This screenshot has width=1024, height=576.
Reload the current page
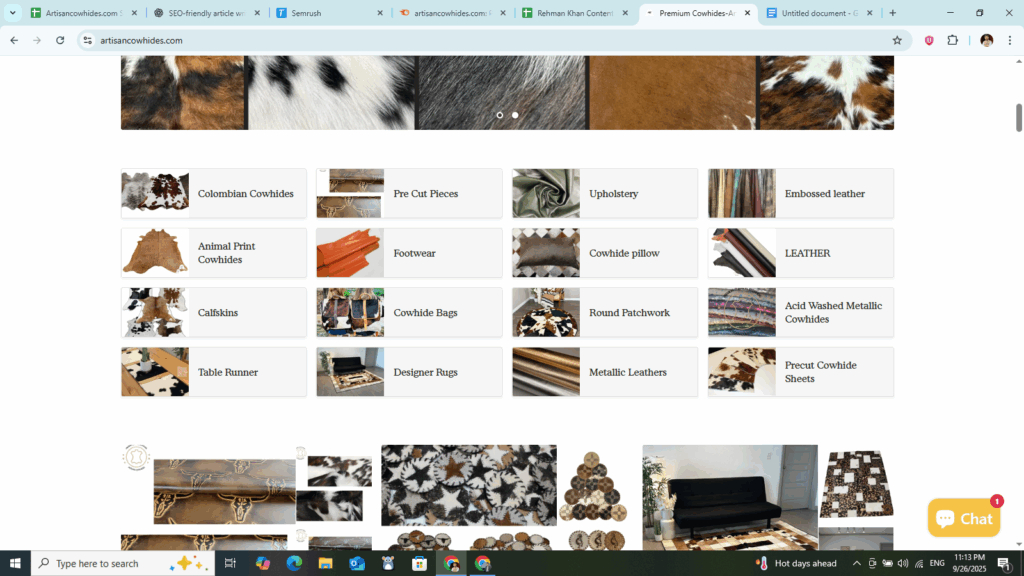[x=60, y=40]
